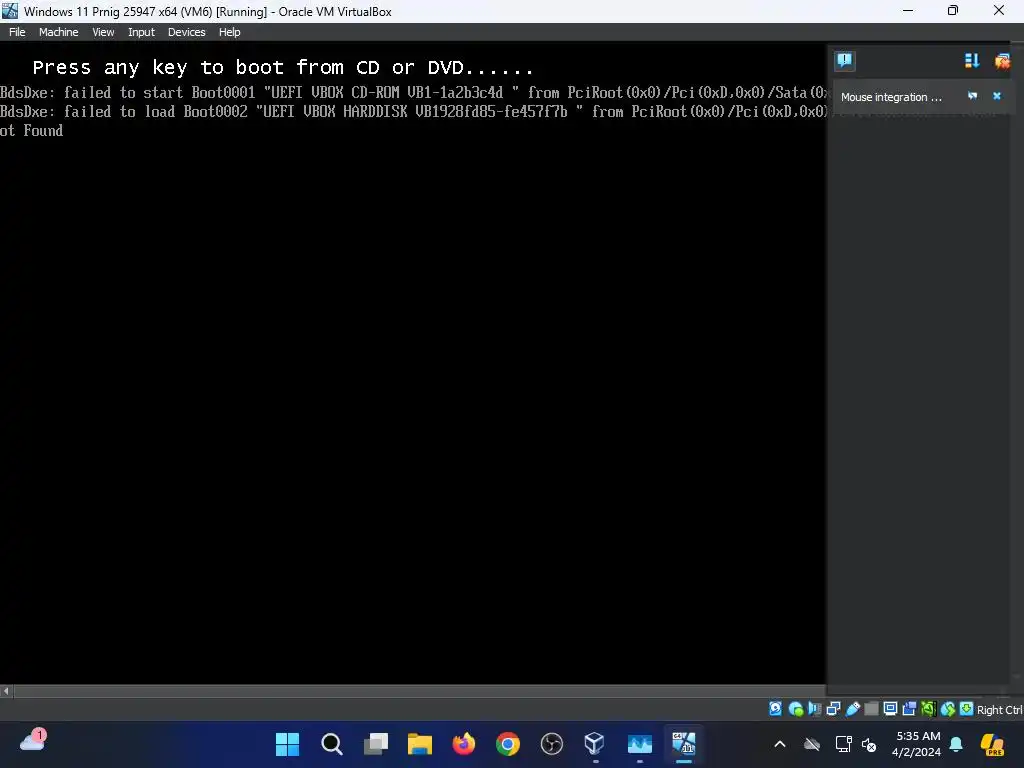Viewport: 1024px width, 768px height.
Task: Click the Boot0002 HARDDISK failure message line
Action: tap(413, 112)
